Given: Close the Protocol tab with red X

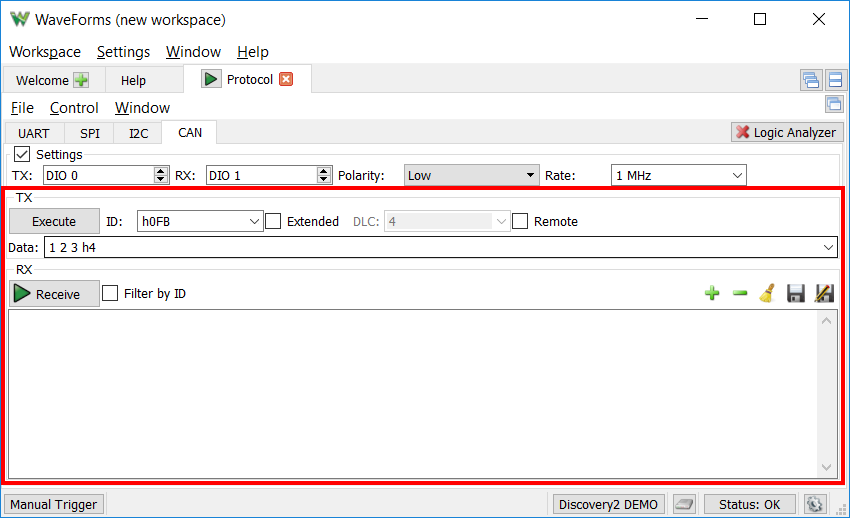Looking at the screenshot, I should click(x=286, y=79).
